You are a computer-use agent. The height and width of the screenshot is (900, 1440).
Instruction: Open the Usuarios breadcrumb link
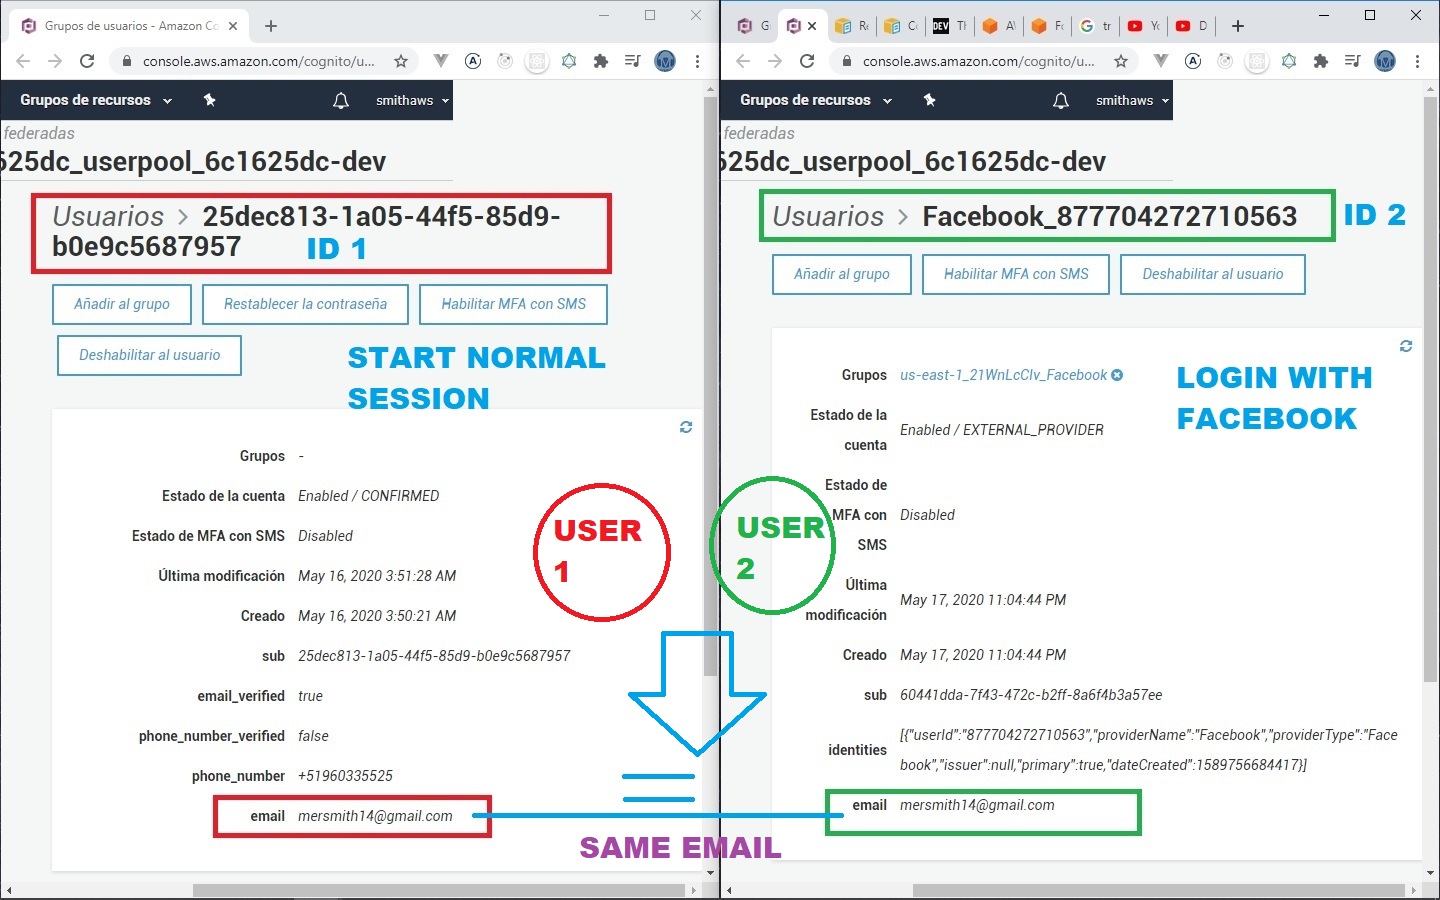108,217
